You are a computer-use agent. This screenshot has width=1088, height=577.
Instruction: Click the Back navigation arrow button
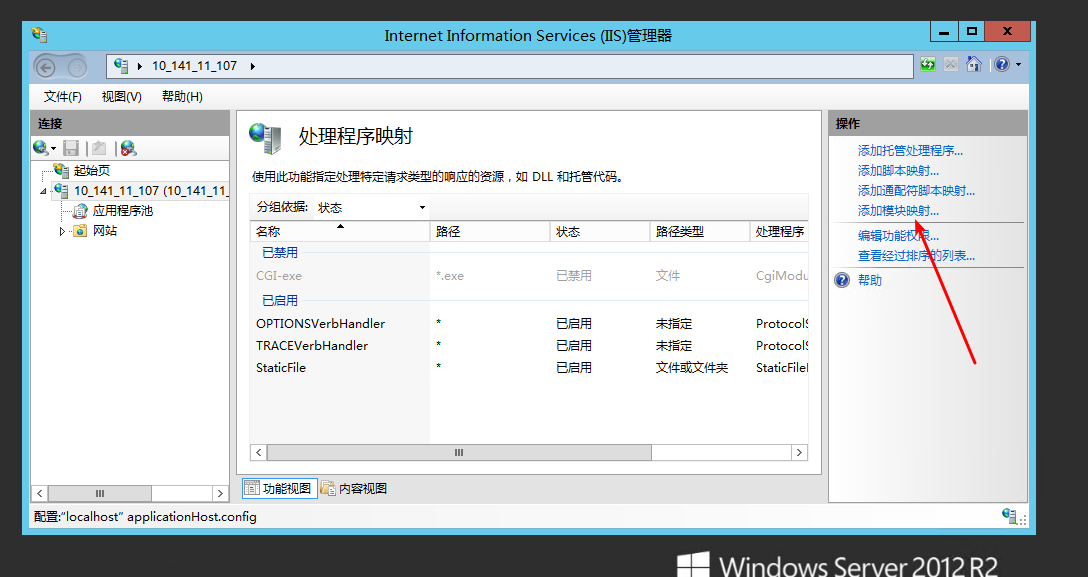tap(46, 66)
